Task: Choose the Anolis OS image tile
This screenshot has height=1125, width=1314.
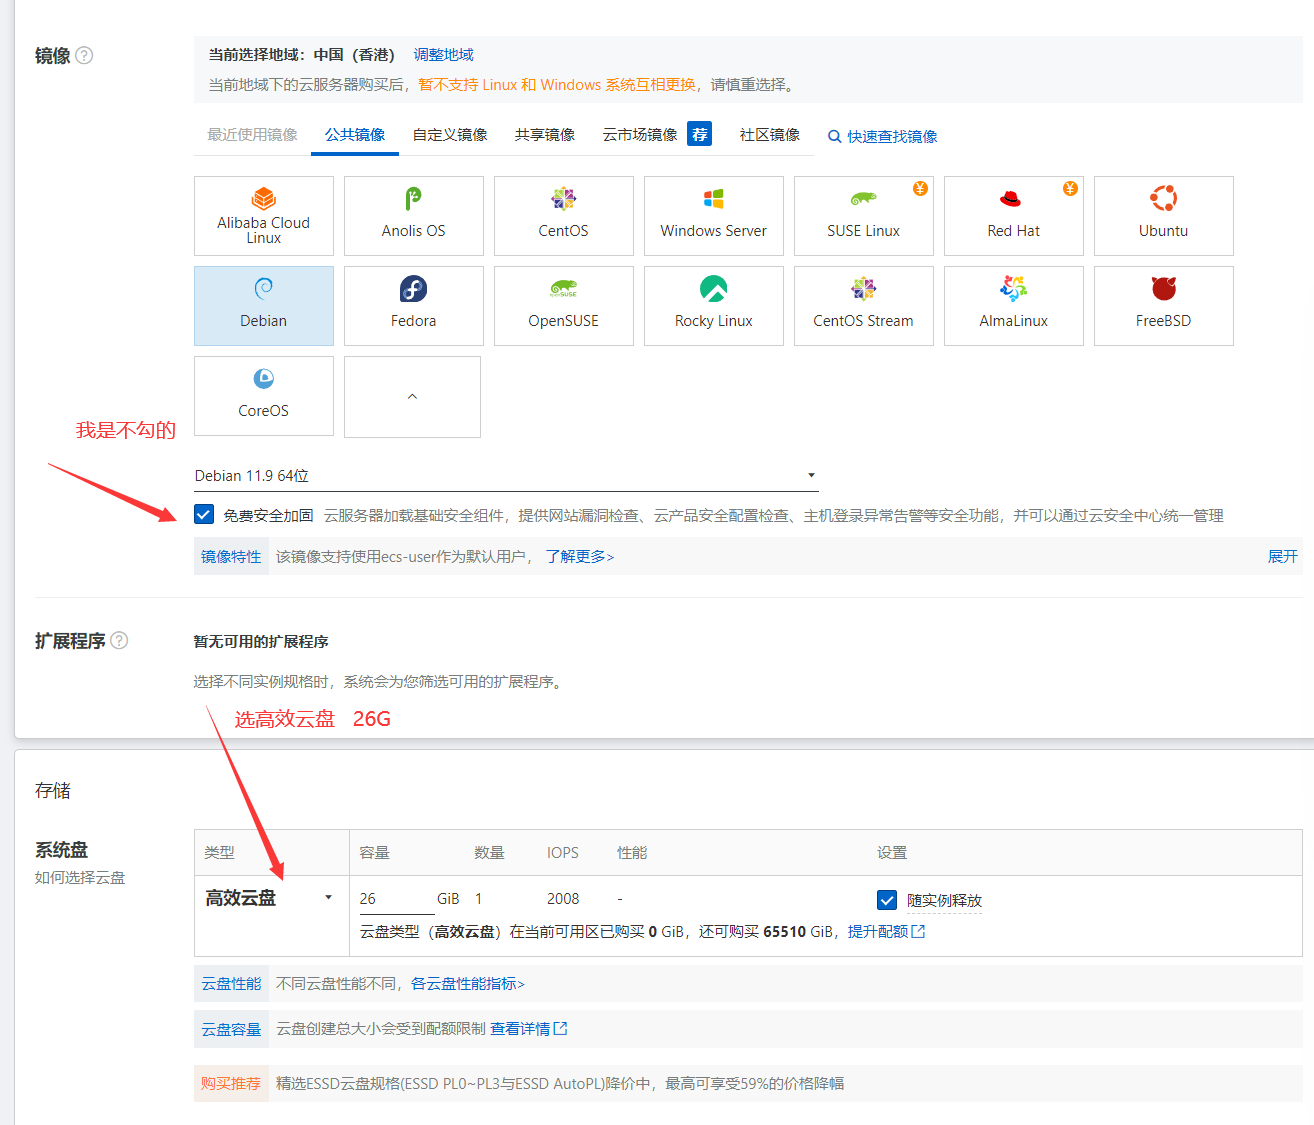Action: click(414, 216)
